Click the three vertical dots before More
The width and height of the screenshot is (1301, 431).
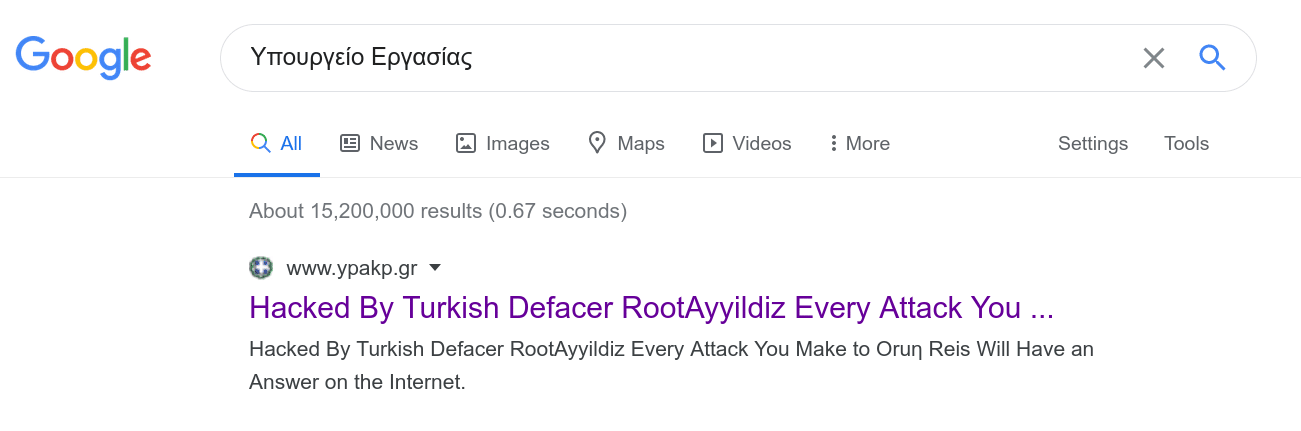tap(833, 143)
